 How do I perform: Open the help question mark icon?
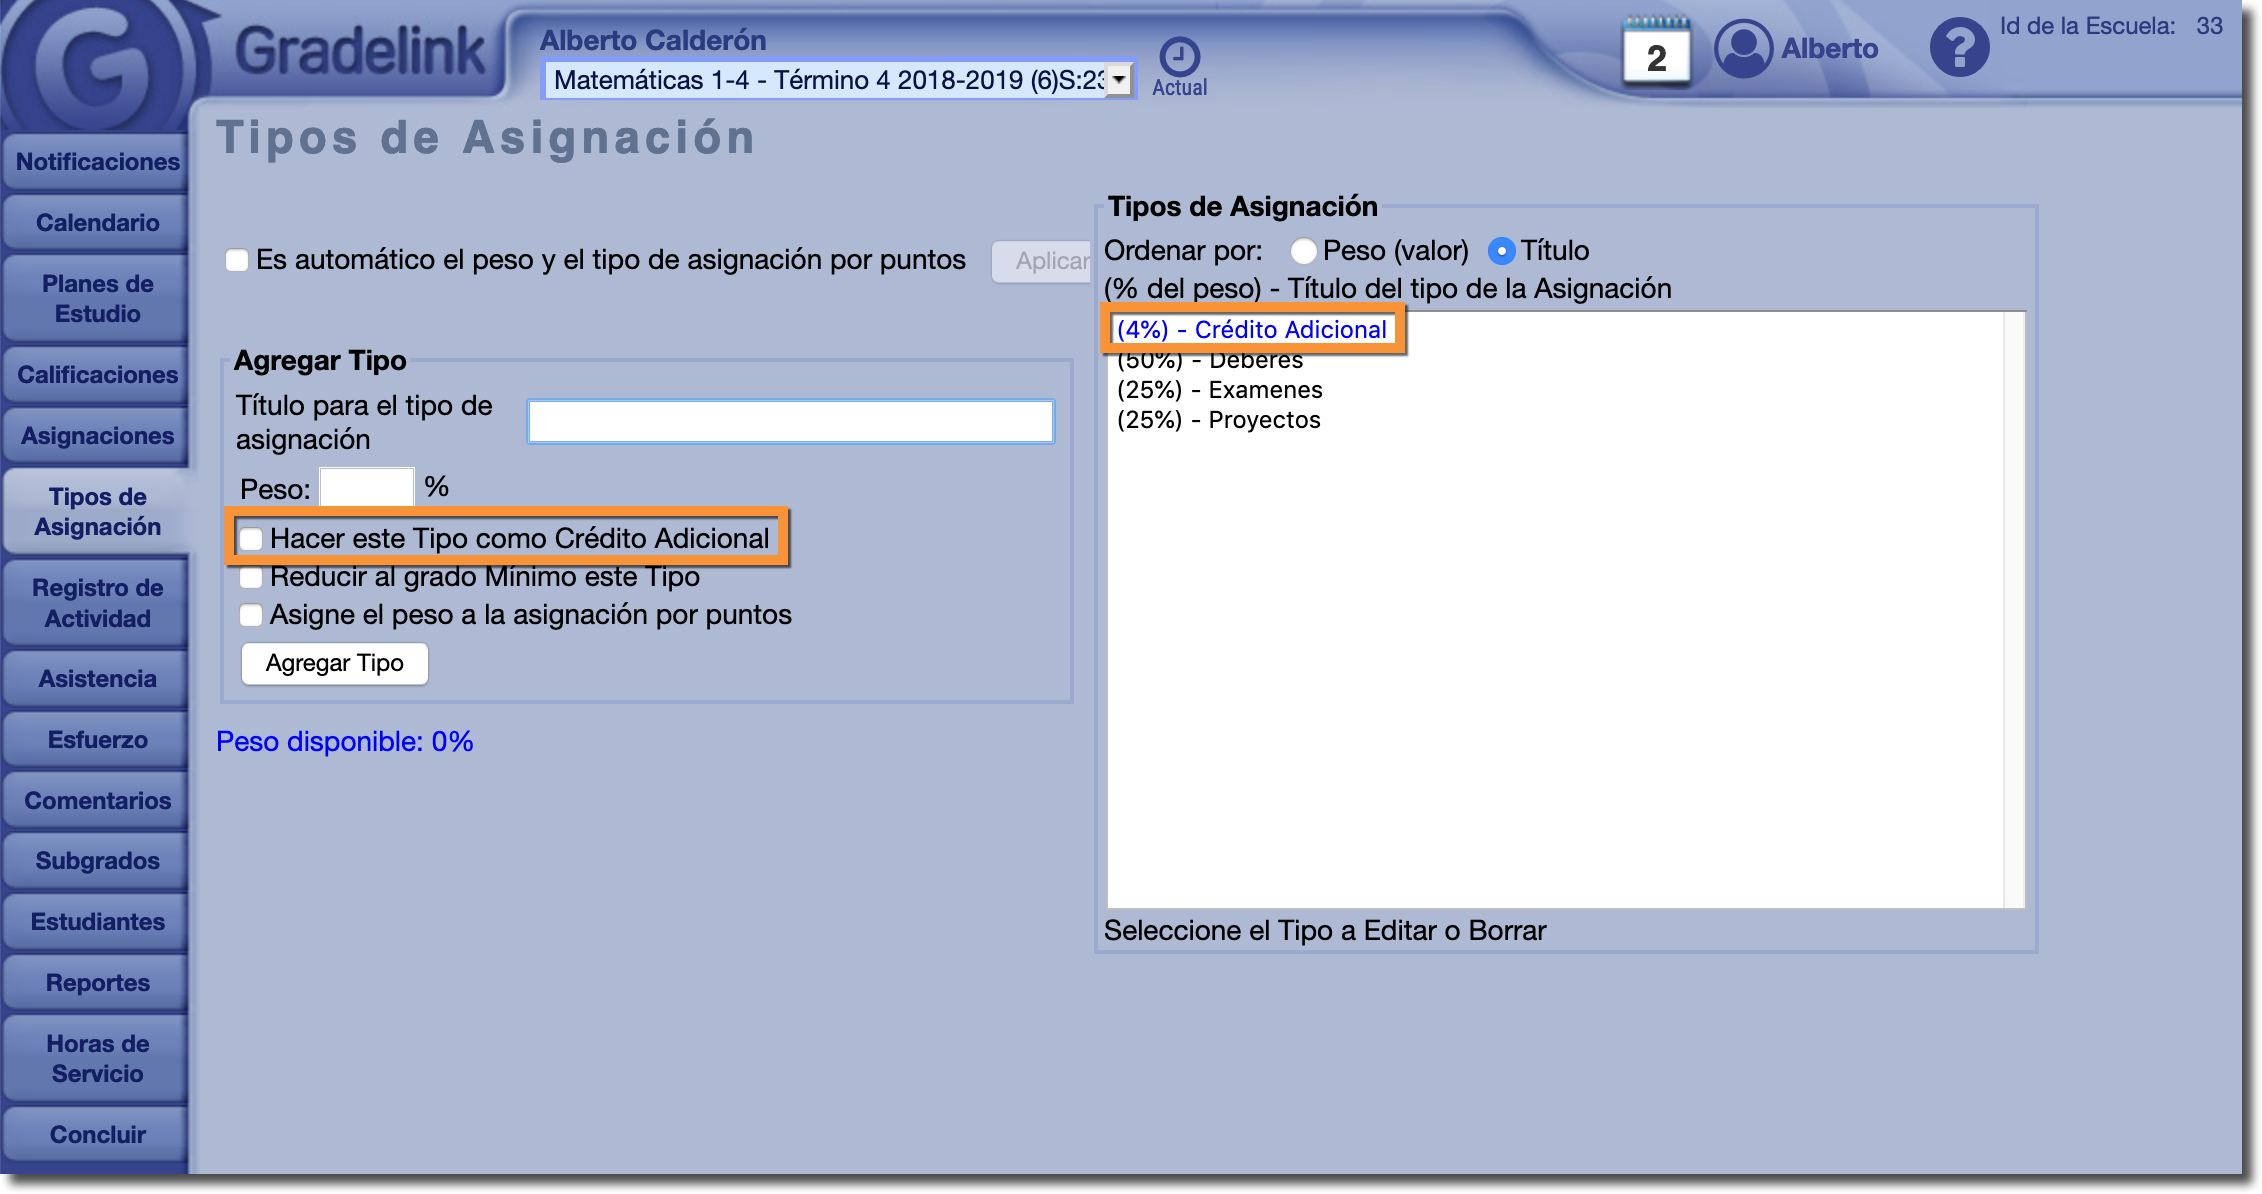tap(1958, 47)
